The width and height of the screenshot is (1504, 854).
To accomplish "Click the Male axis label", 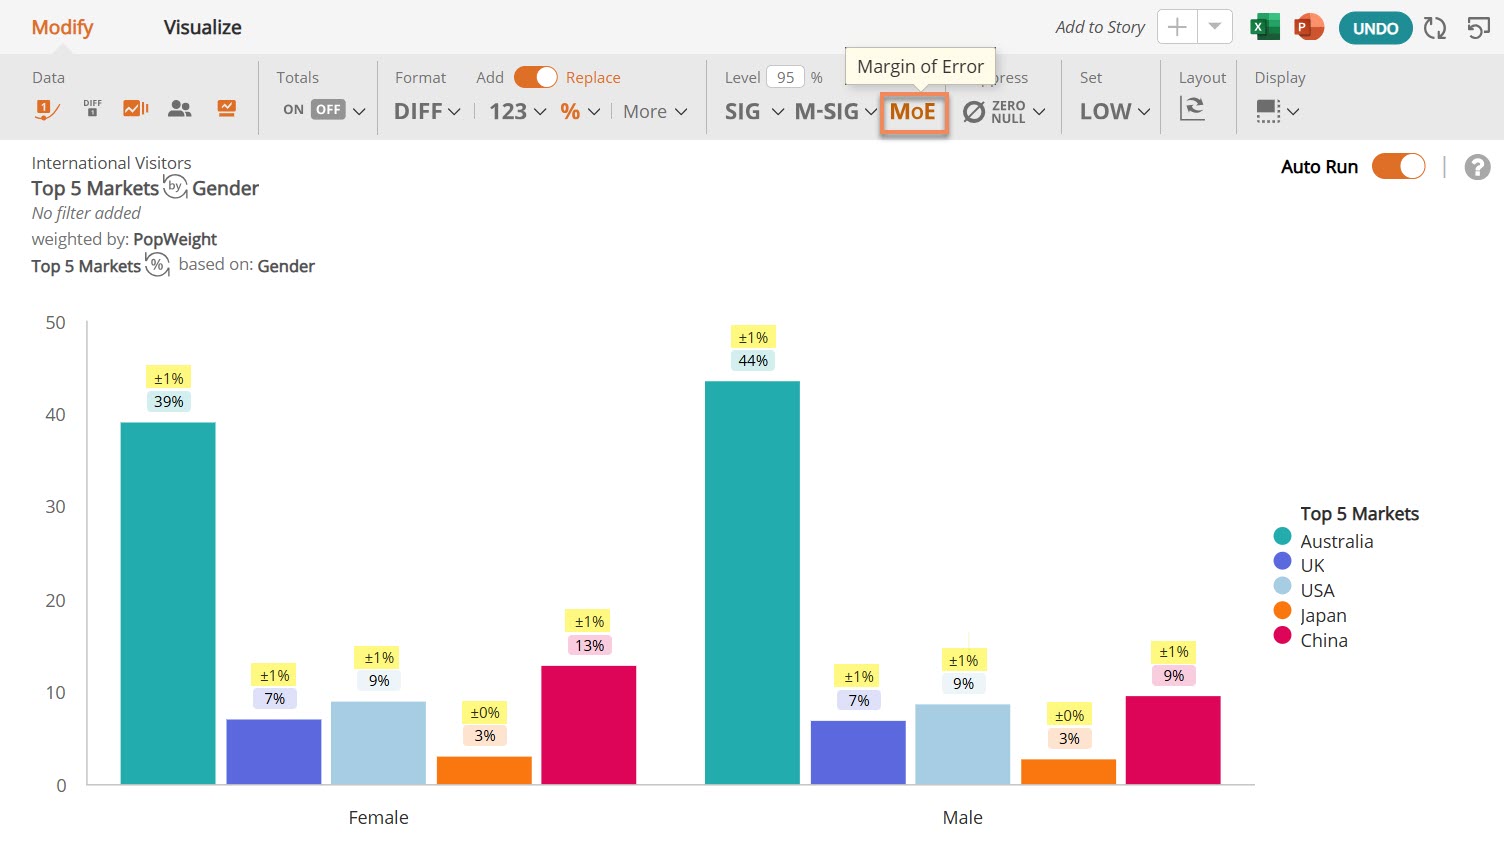I will pos(962,817).
